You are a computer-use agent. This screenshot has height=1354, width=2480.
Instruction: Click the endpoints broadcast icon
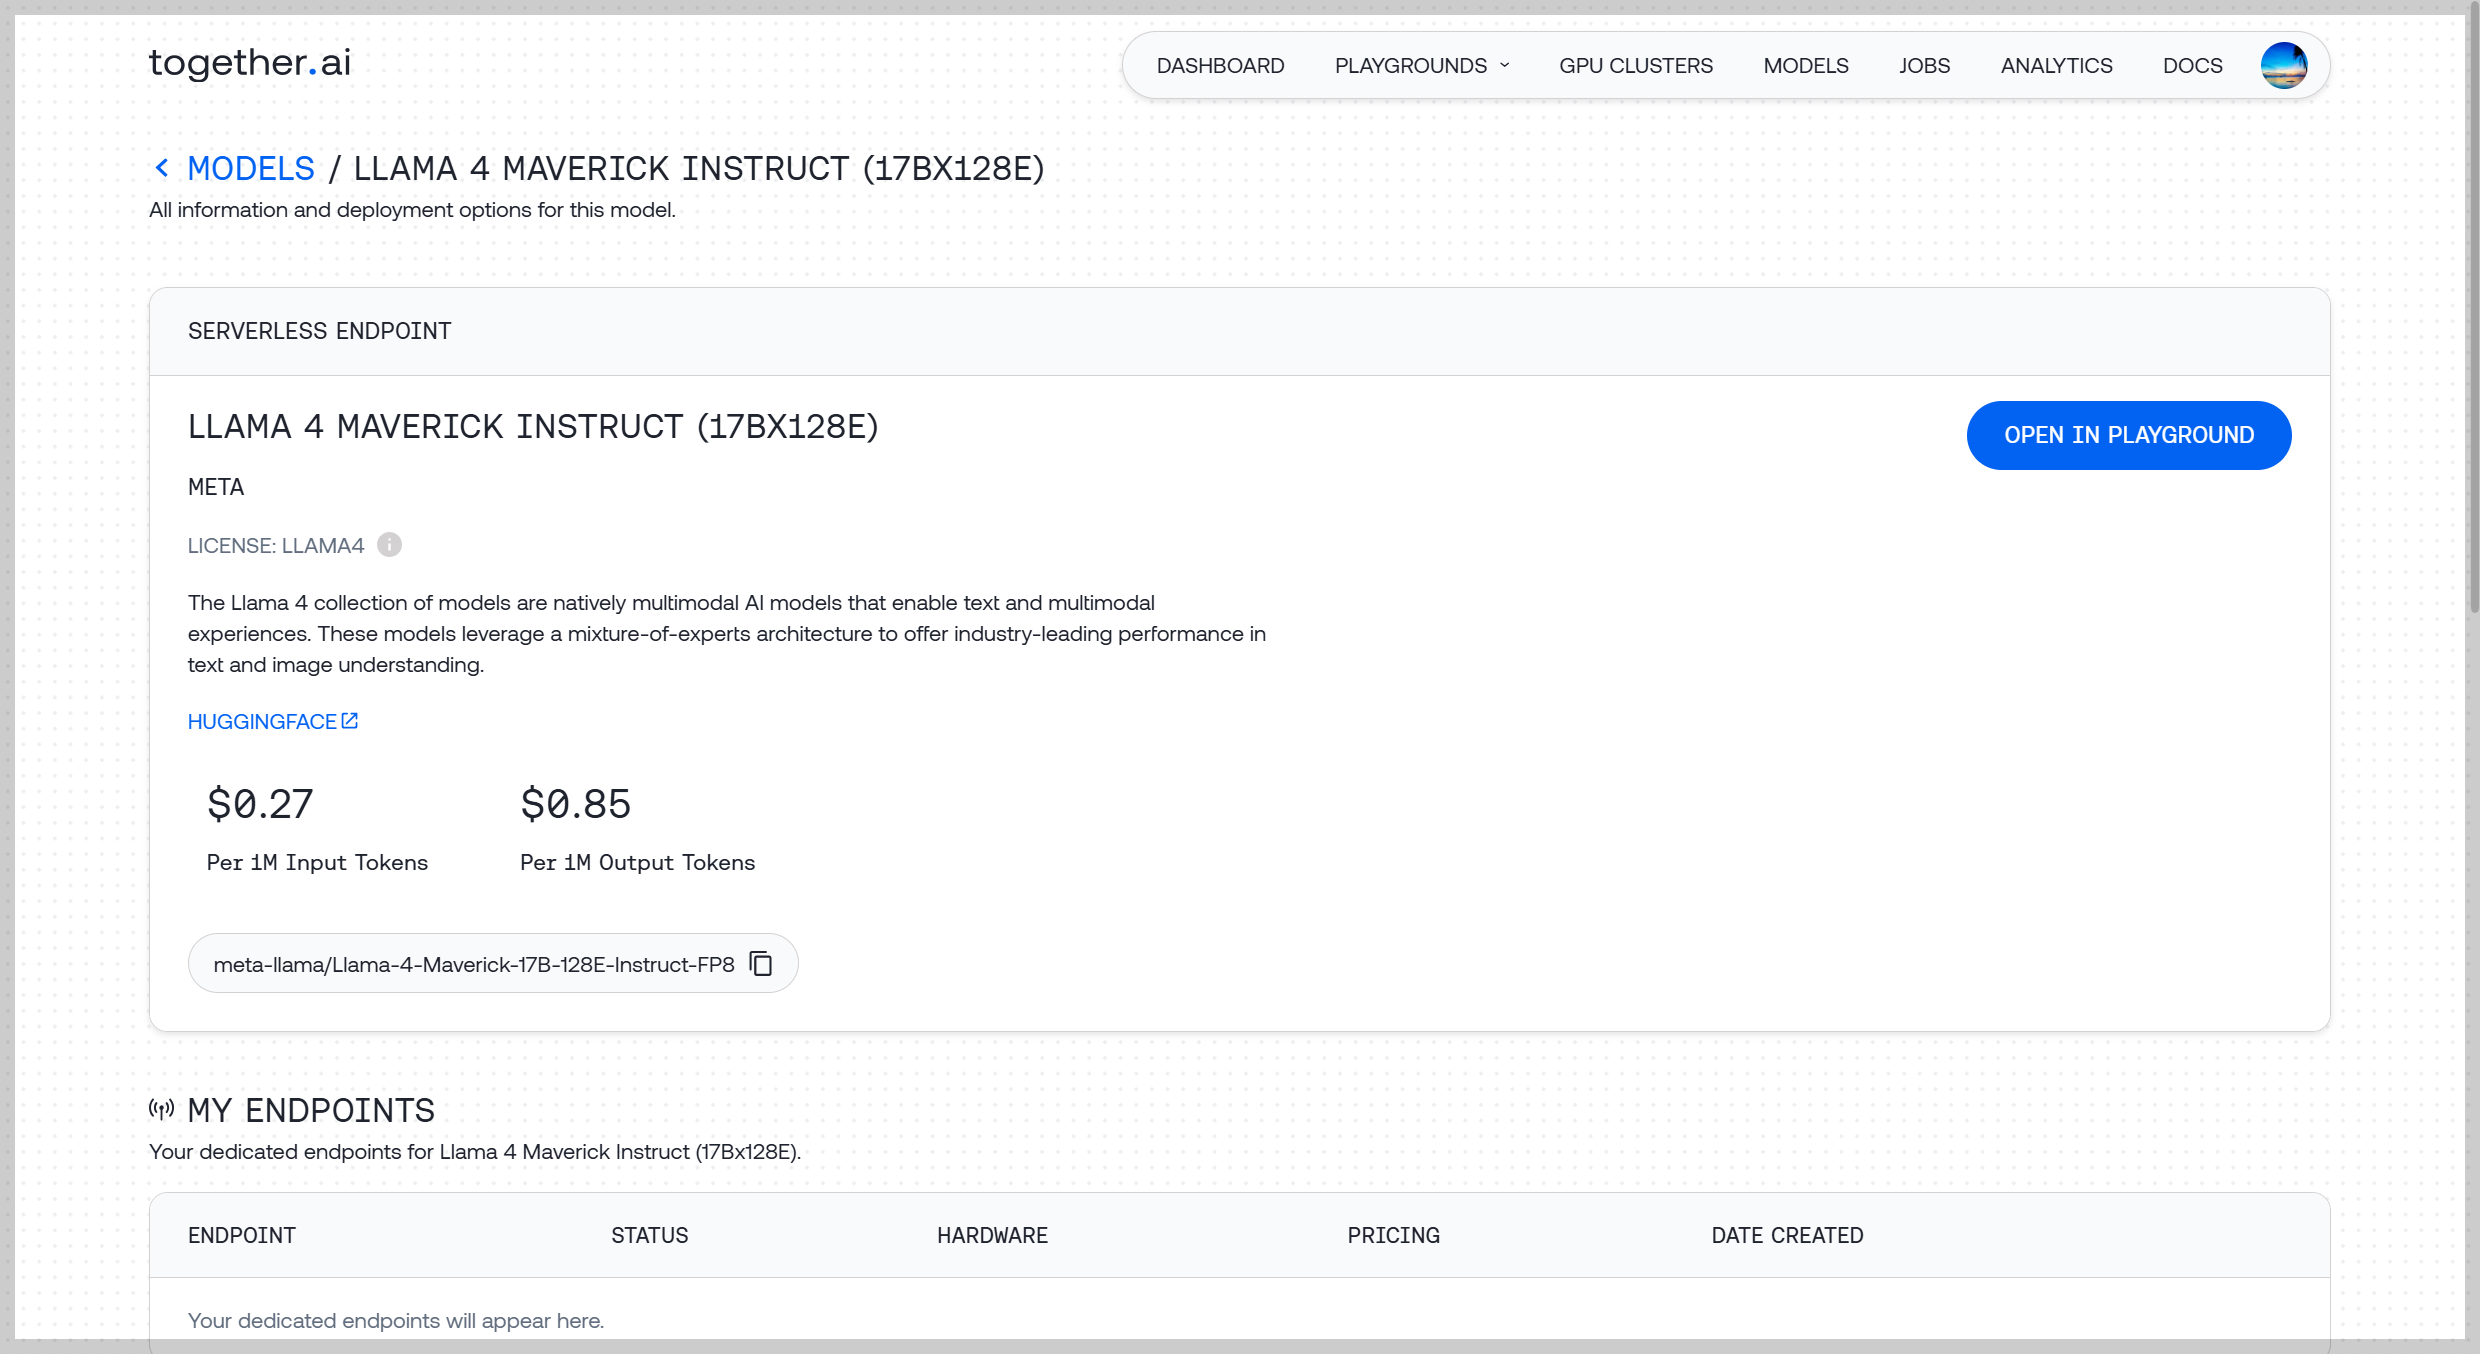coord(161,1109)
